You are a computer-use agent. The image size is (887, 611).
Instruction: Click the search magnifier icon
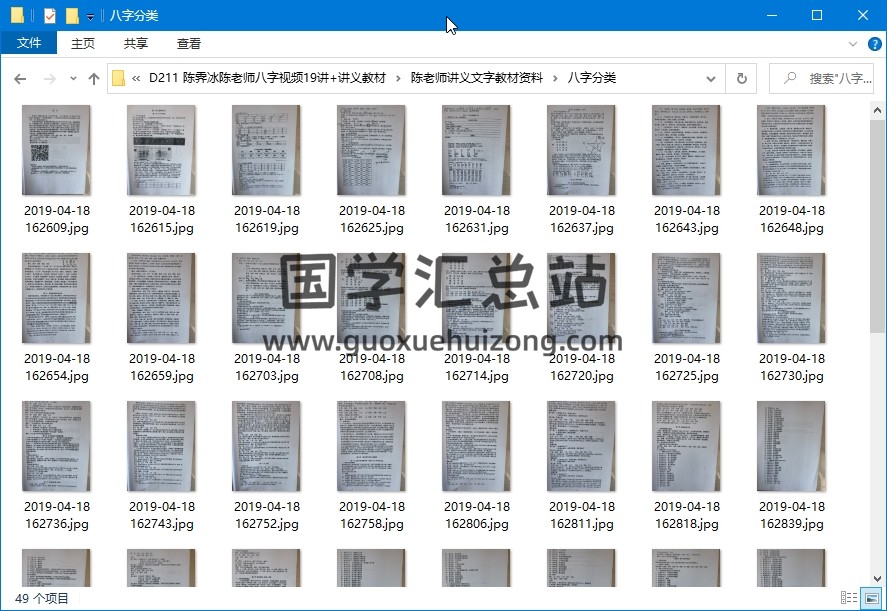tap(790, 78)
